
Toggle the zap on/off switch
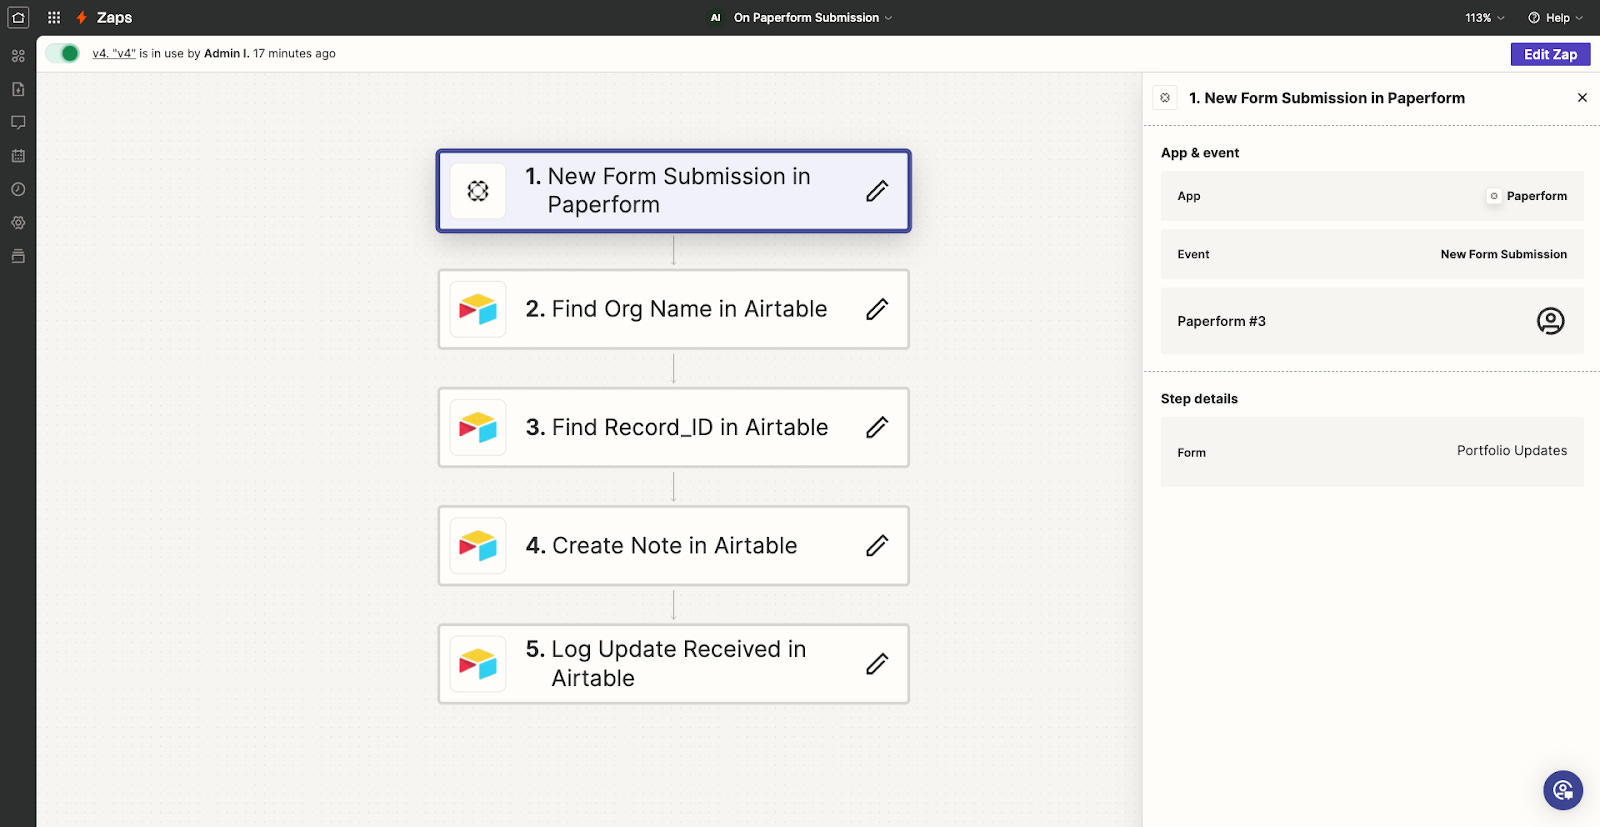click(x=63, y=53)
